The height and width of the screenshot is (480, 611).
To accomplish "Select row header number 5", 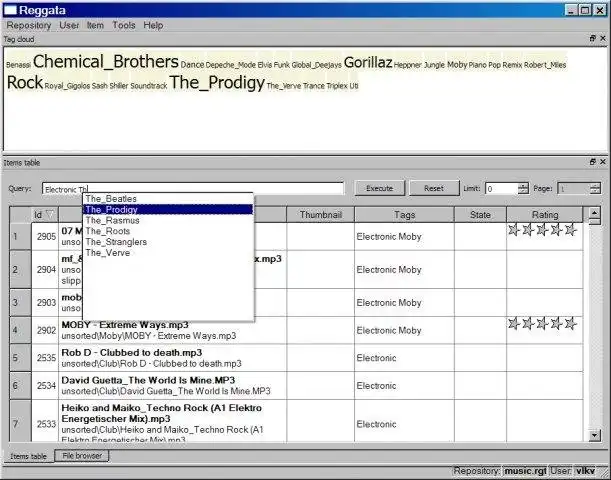I will tap(20, 358).
